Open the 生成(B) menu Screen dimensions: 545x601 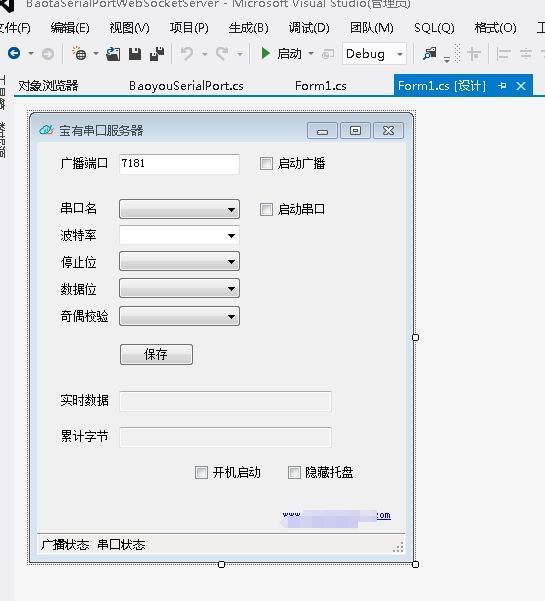point(248,28)
